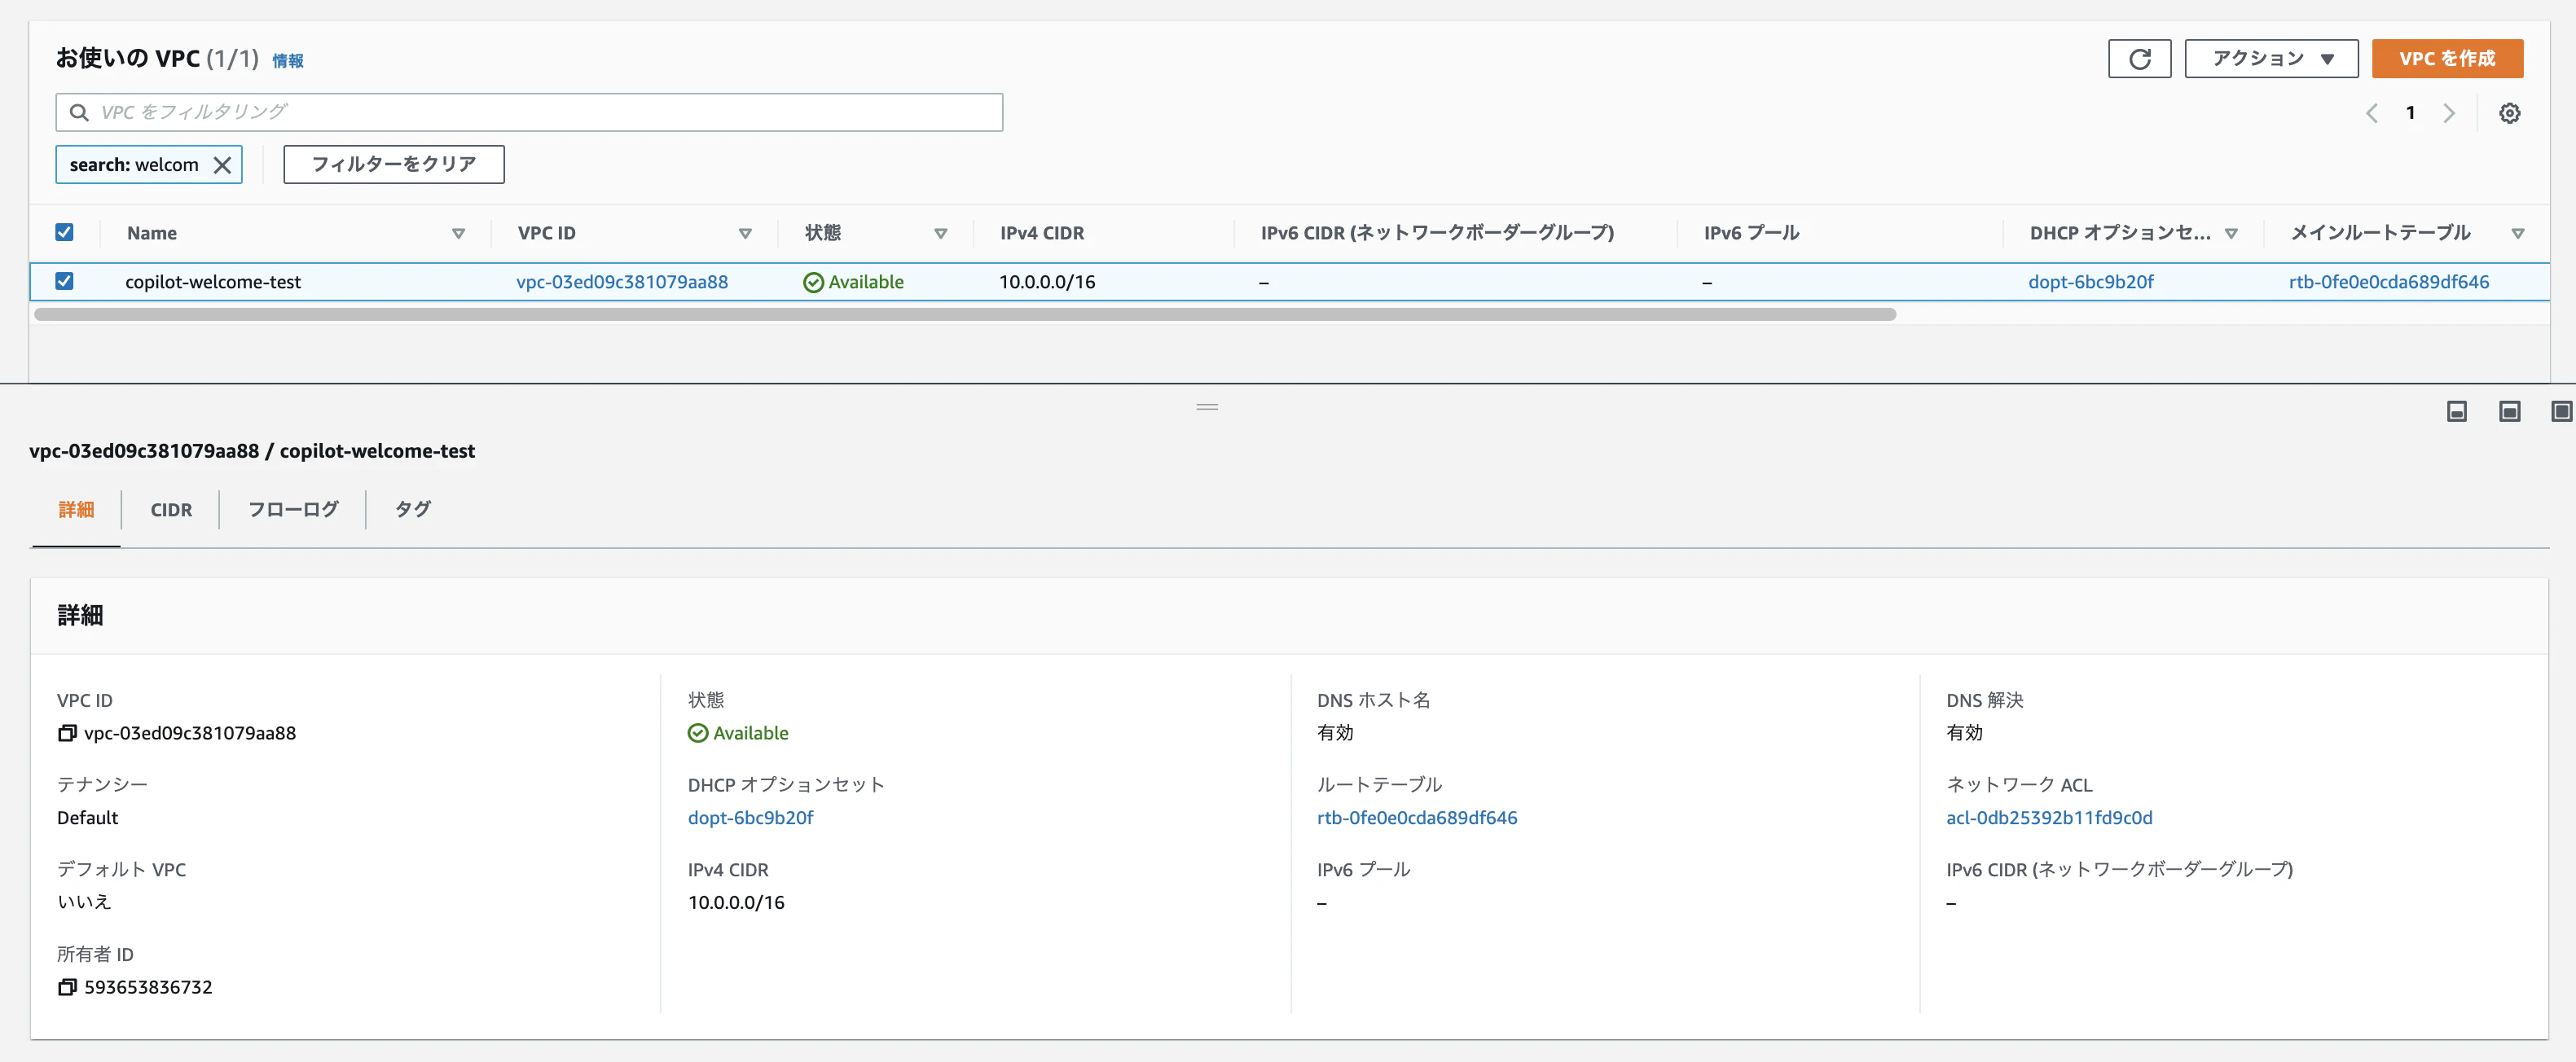Click フィルターをクリア button
This screenshot has width=2576, height=1062.
coord(394,165)
